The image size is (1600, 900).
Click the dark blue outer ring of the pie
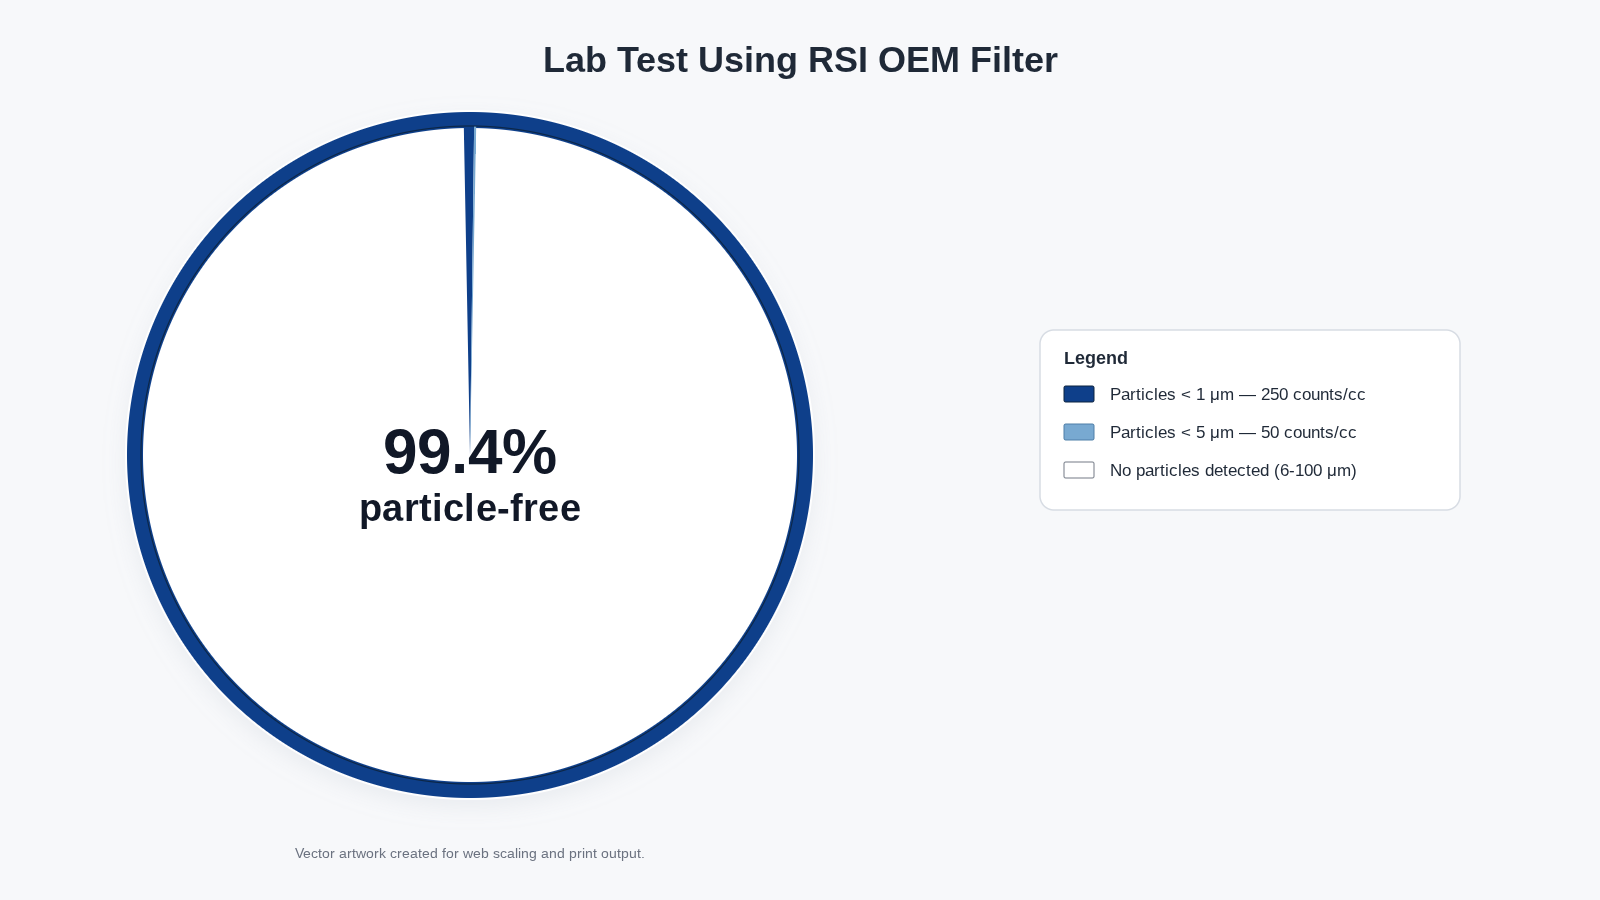coord(135,455)
